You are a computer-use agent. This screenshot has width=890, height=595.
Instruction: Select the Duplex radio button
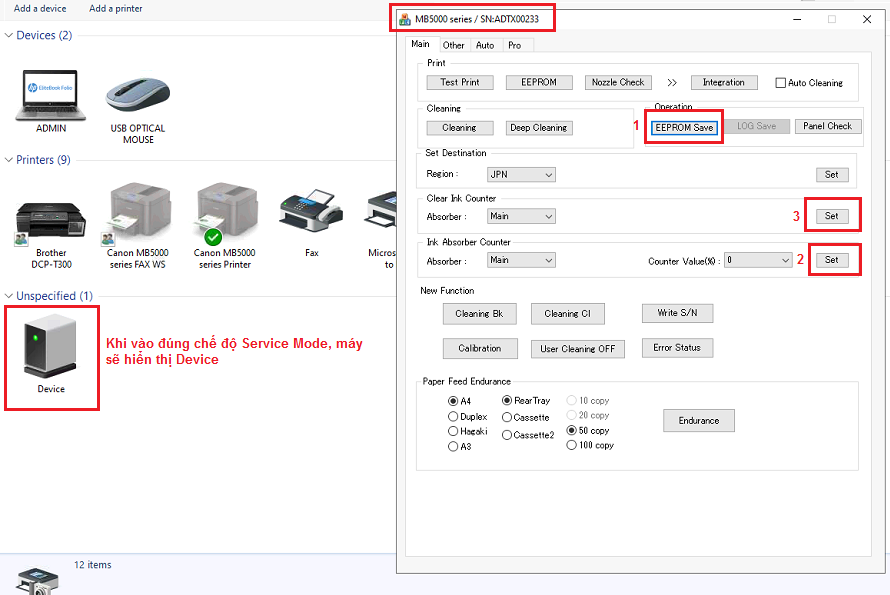click(x=453, y=417)
